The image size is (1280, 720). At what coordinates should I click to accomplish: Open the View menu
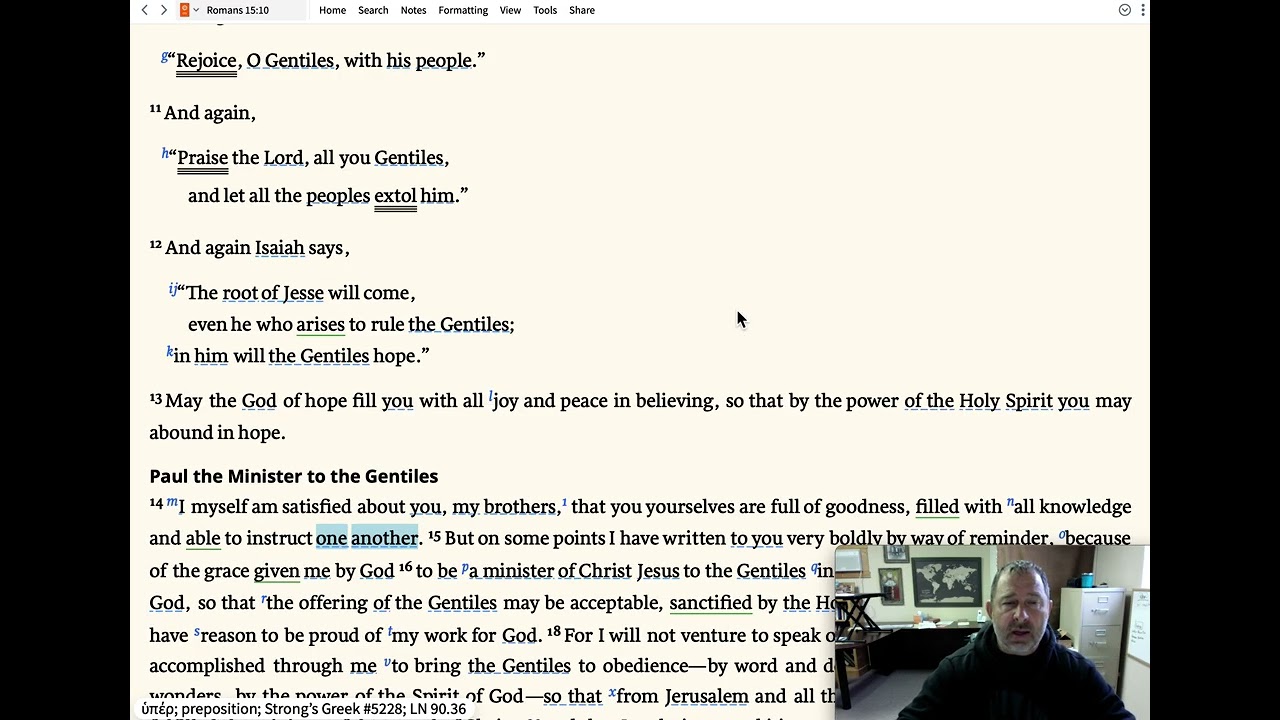tap(510, 10)
